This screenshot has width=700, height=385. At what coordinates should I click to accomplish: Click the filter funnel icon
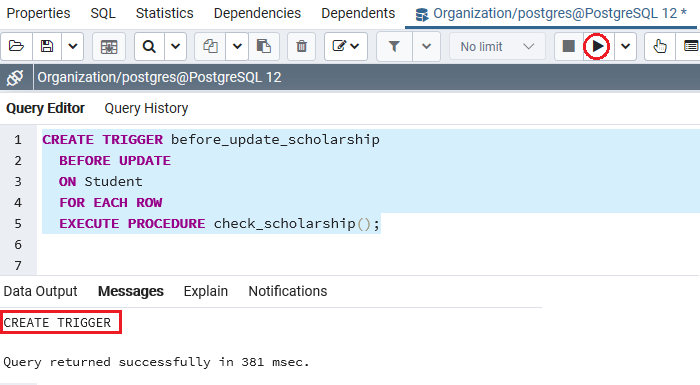pyautogui.click(x=394, y=46)
